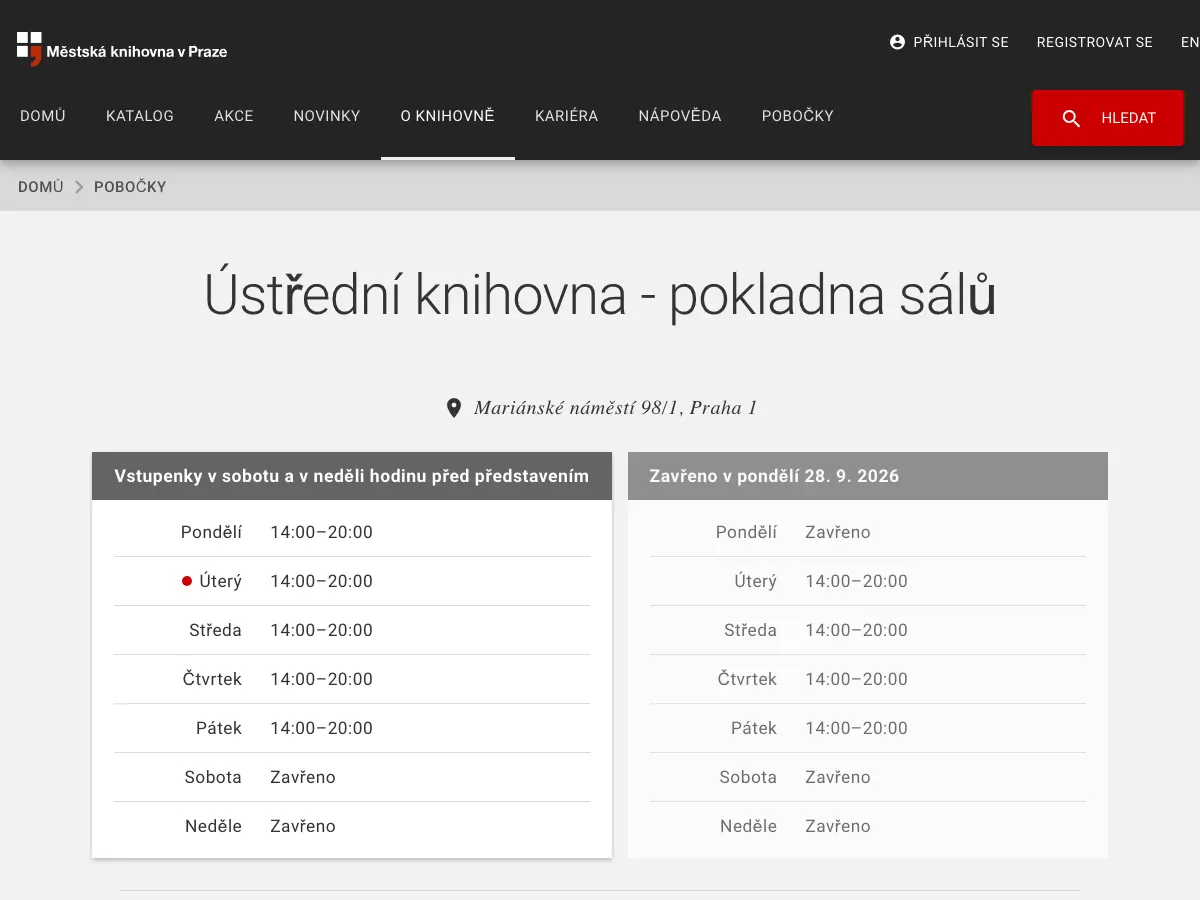The height and width of the screenshot is (900, 1200).
Task: Open the Novinky menu item
Action: 327,116
